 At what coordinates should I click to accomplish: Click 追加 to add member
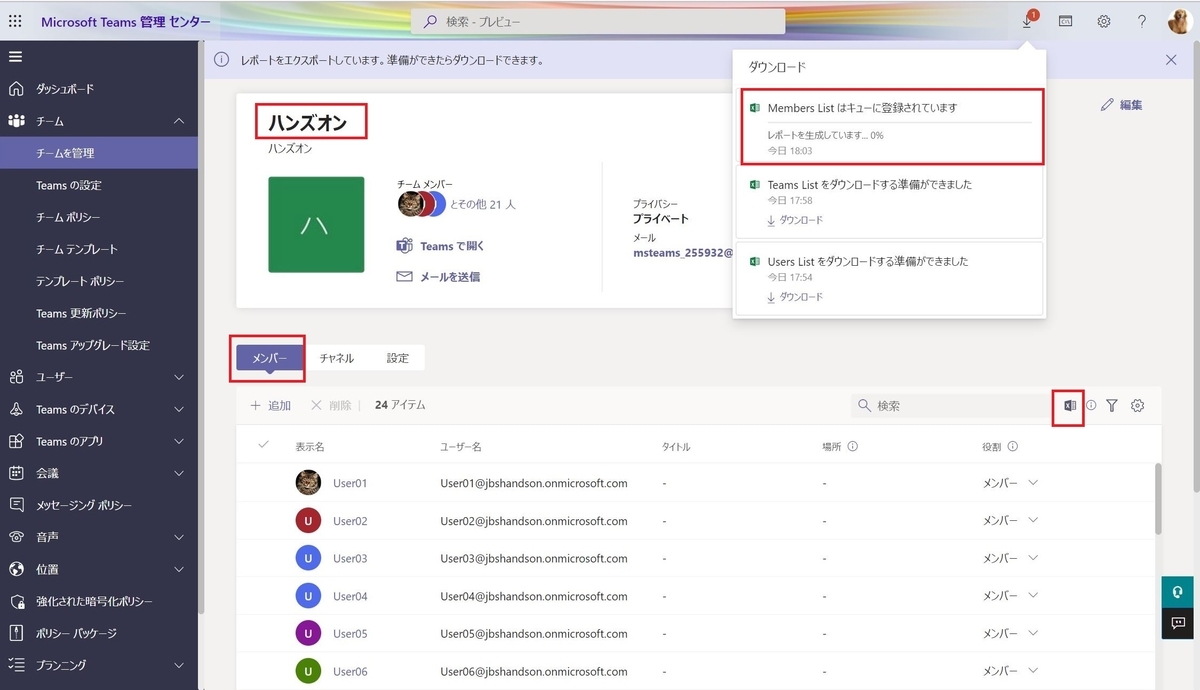tap(270, 405)
